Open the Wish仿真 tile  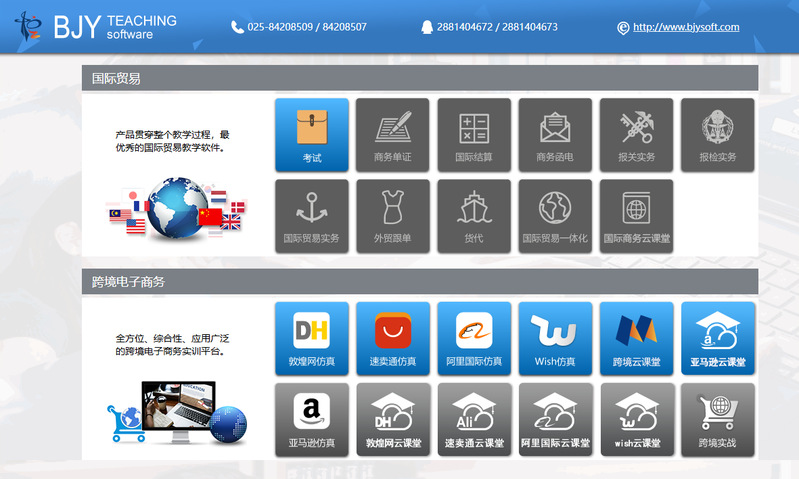[555, 338]
